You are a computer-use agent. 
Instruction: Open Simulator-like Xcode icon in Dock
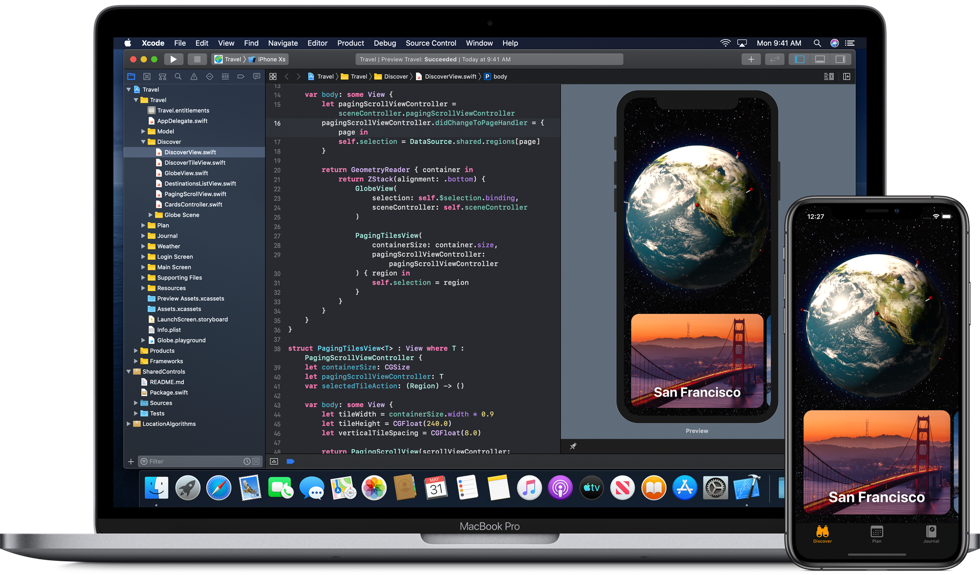[746, 488]
